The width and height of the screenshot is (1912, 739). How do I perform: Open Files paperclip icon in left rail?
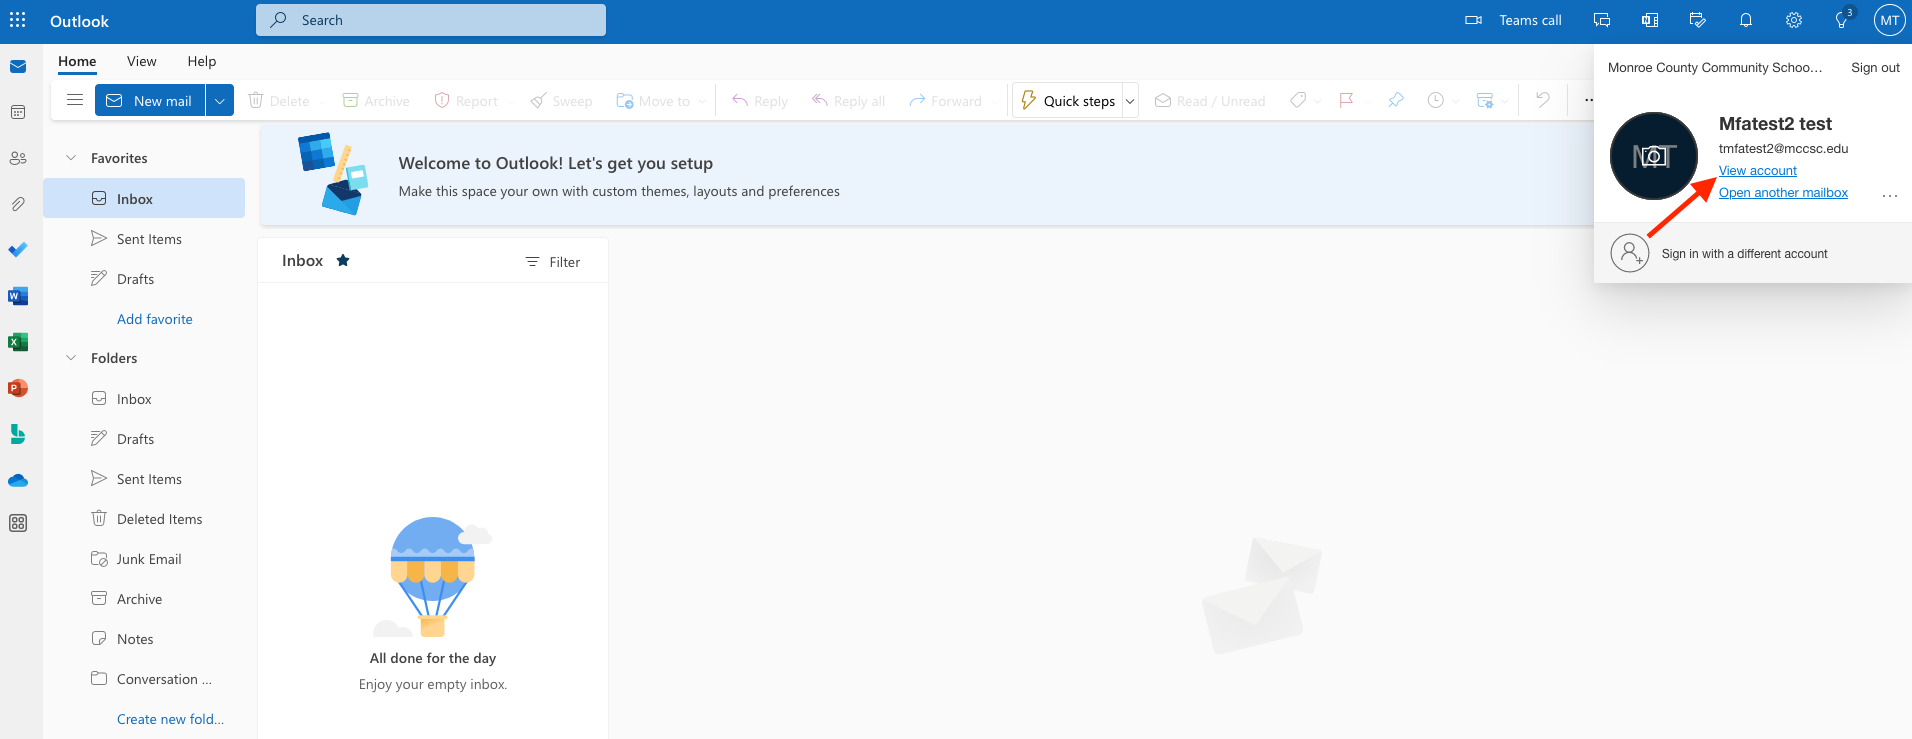(18, 204)
